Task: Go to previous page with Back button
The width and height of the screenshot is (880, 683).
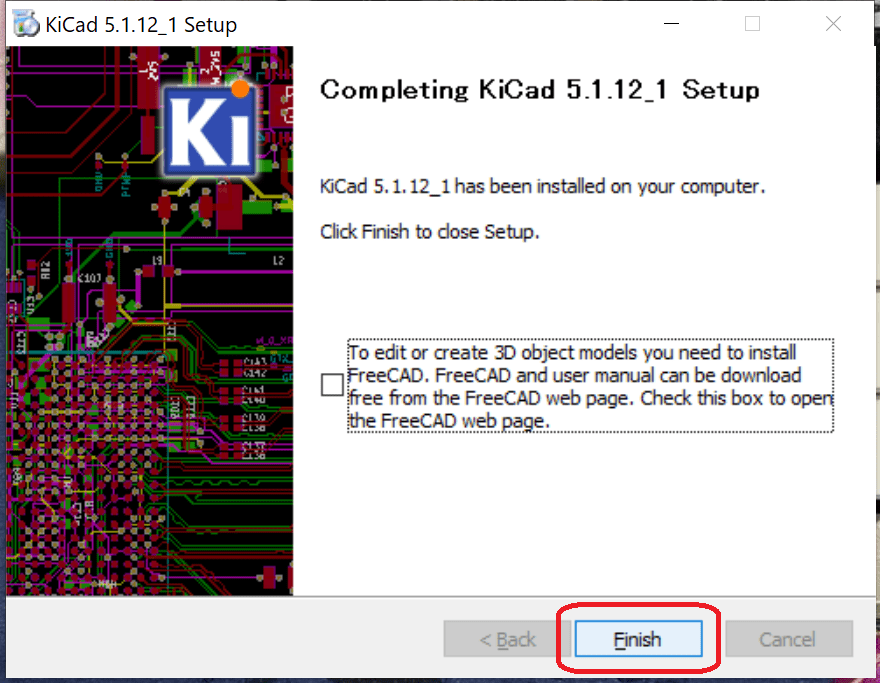Action: pyautogui.click(x=507, y=639)
